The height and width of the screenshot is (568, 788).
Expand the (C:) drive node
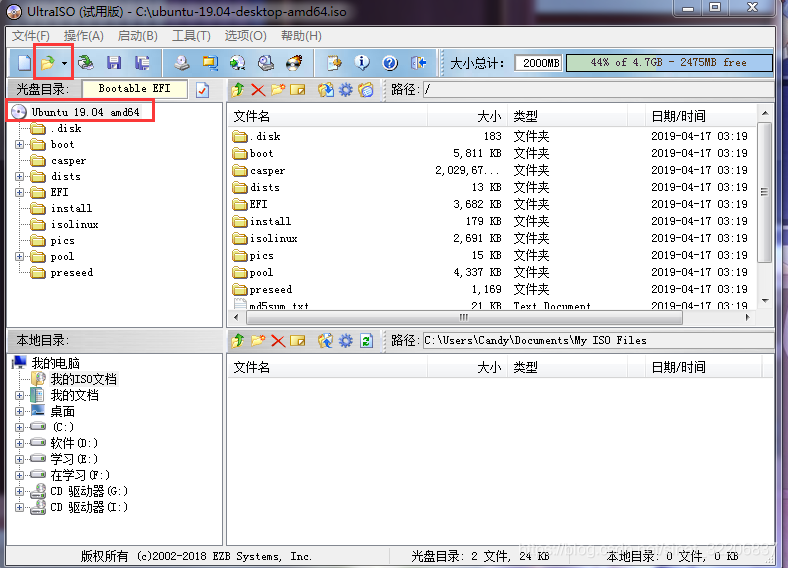coord(19,427)
